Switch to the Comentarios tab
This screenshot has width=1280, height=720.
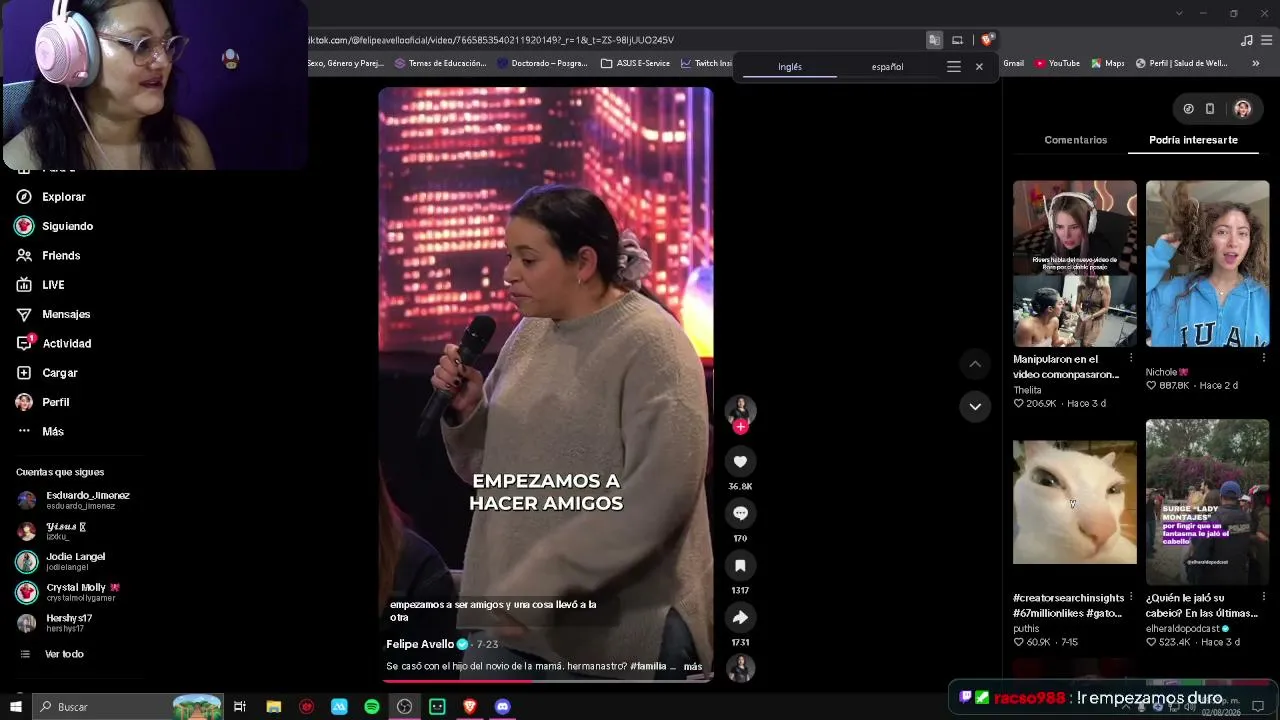1076,140
